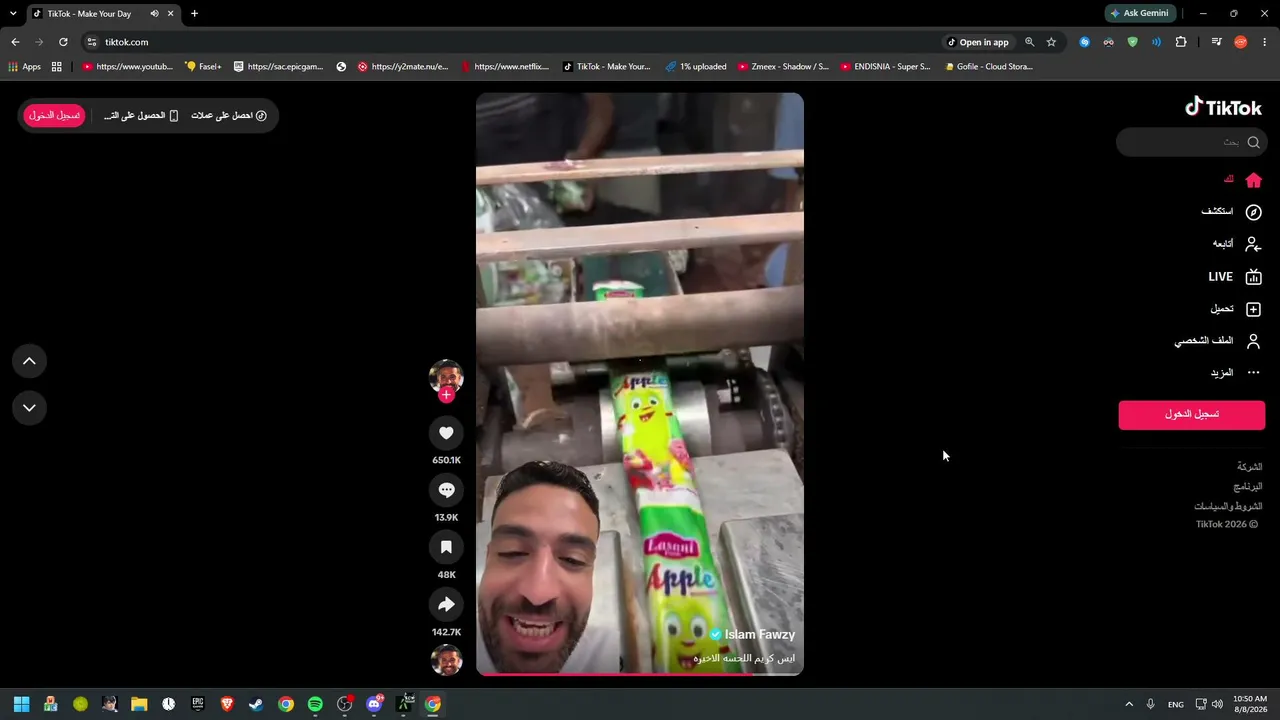Click the Get Coins (احصل على عملات) button

click(229, 116)
